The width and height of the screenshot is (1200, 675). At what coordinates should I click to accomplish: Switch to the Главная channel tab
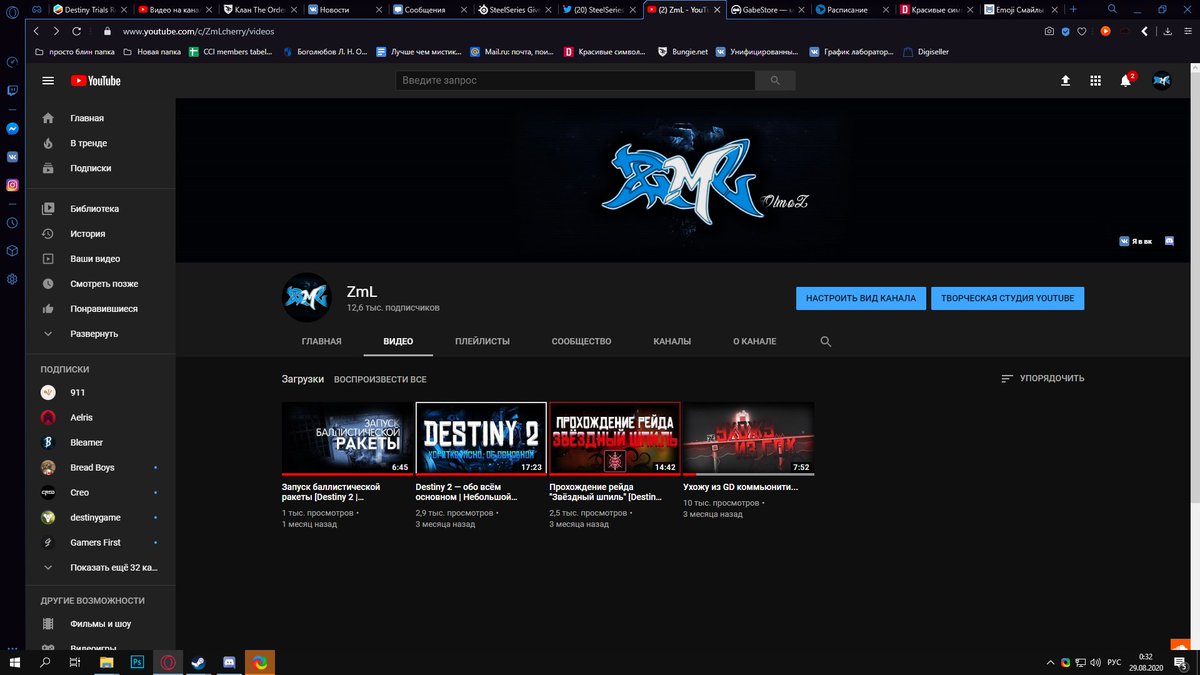[321, 342]
